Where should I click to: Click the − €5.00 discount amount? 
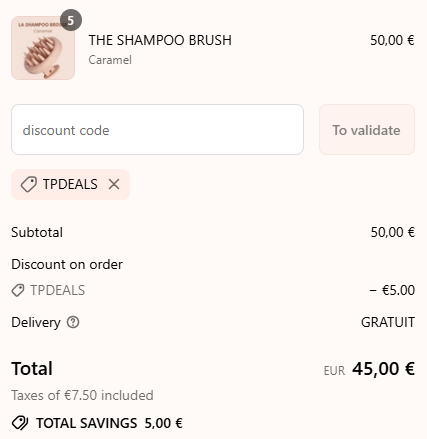[x=392, y=290]
